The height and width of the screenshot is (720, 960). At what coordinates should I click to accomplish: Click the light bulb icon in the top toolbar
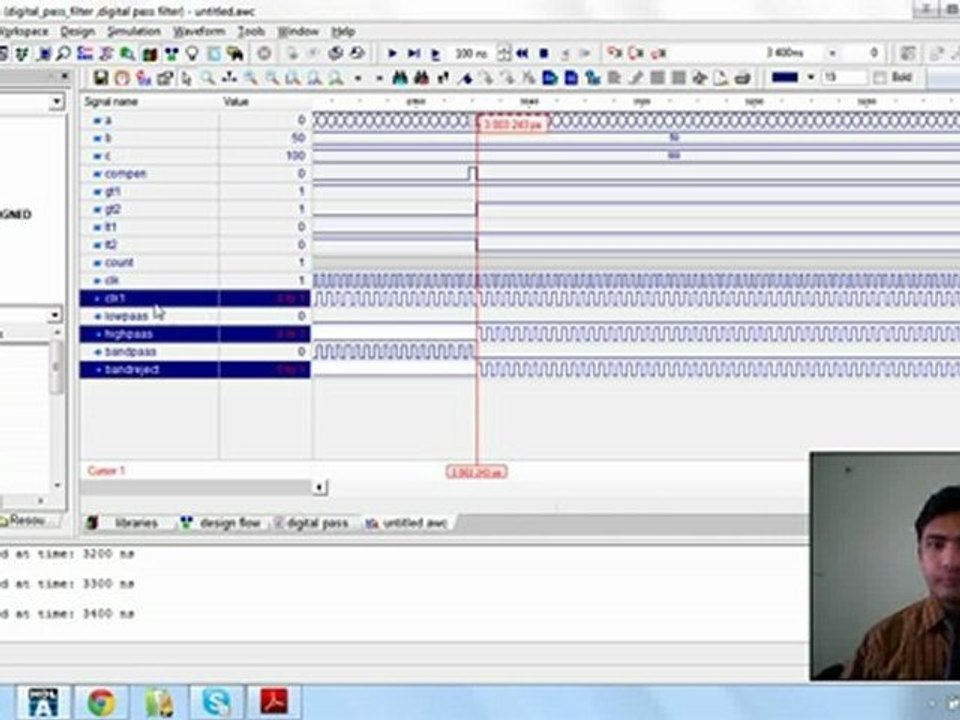192,54
